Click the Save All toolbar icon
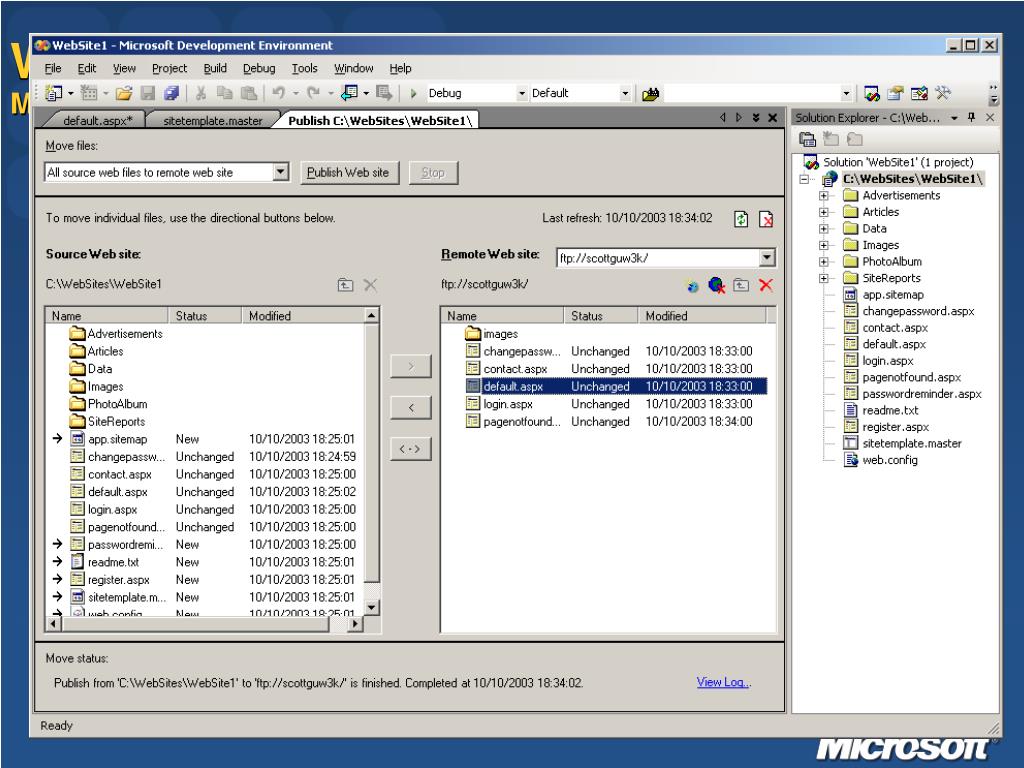1024x768 pixels. pyautogui.click(x=171, y=93)
